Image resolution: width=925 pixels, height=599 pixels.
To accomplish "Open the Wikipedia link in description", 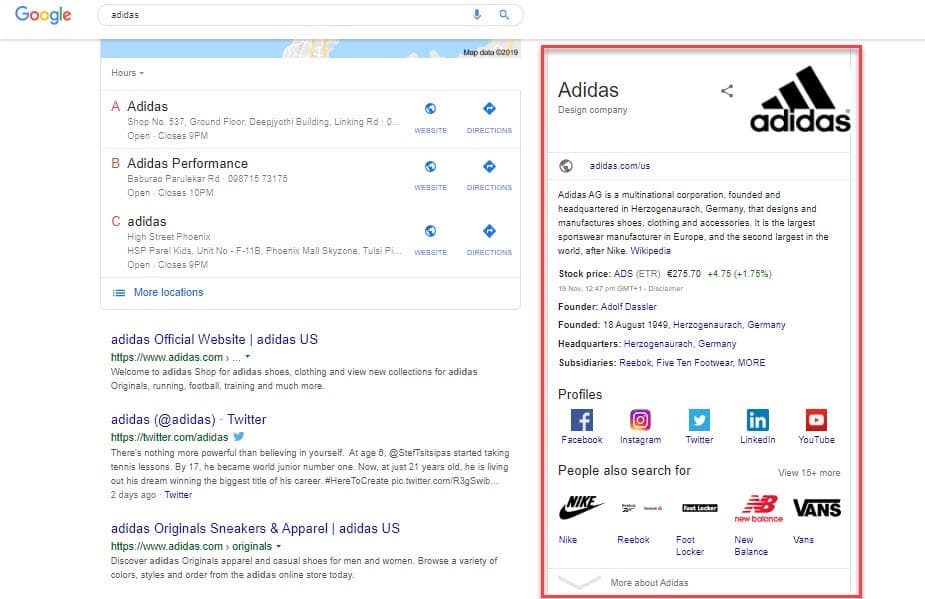I will pos(650,251).
